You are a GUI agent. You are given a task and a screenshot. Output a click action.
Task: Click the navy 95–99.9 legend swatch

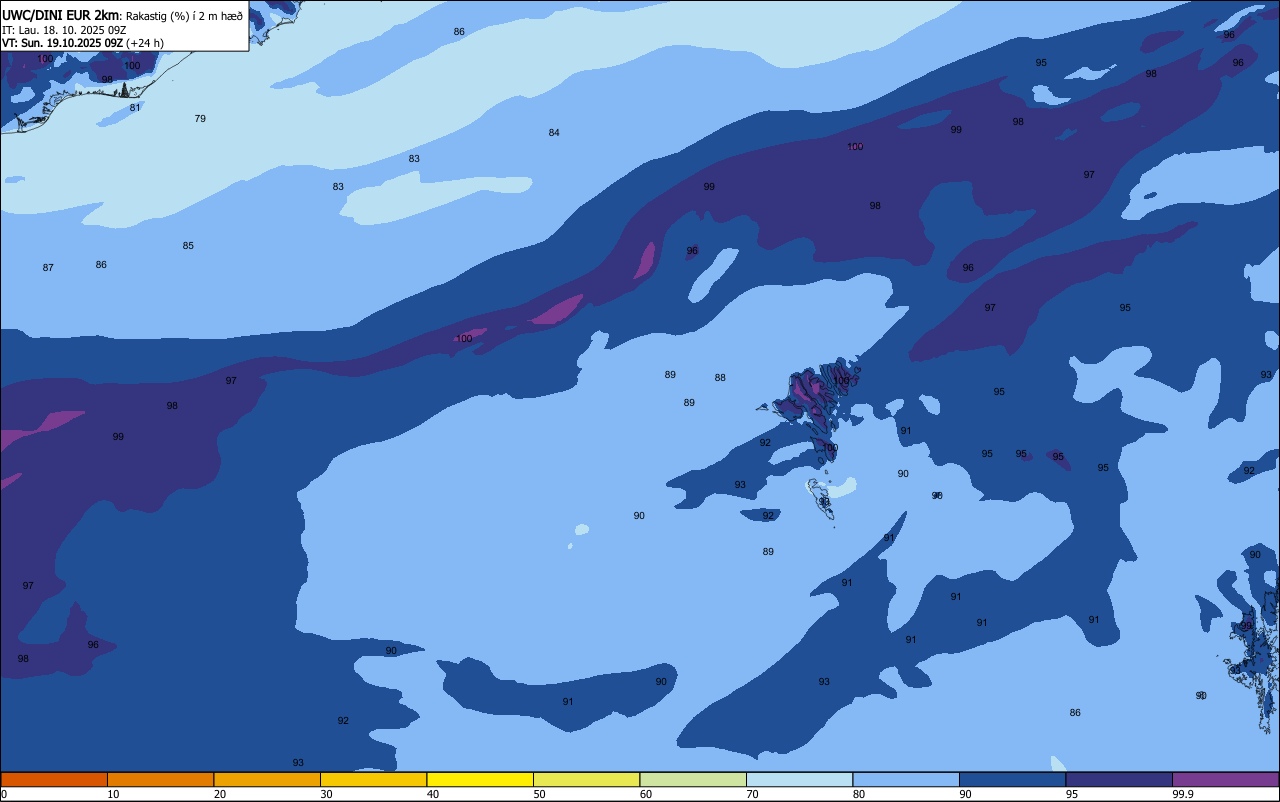click(x=1119, y=779)
